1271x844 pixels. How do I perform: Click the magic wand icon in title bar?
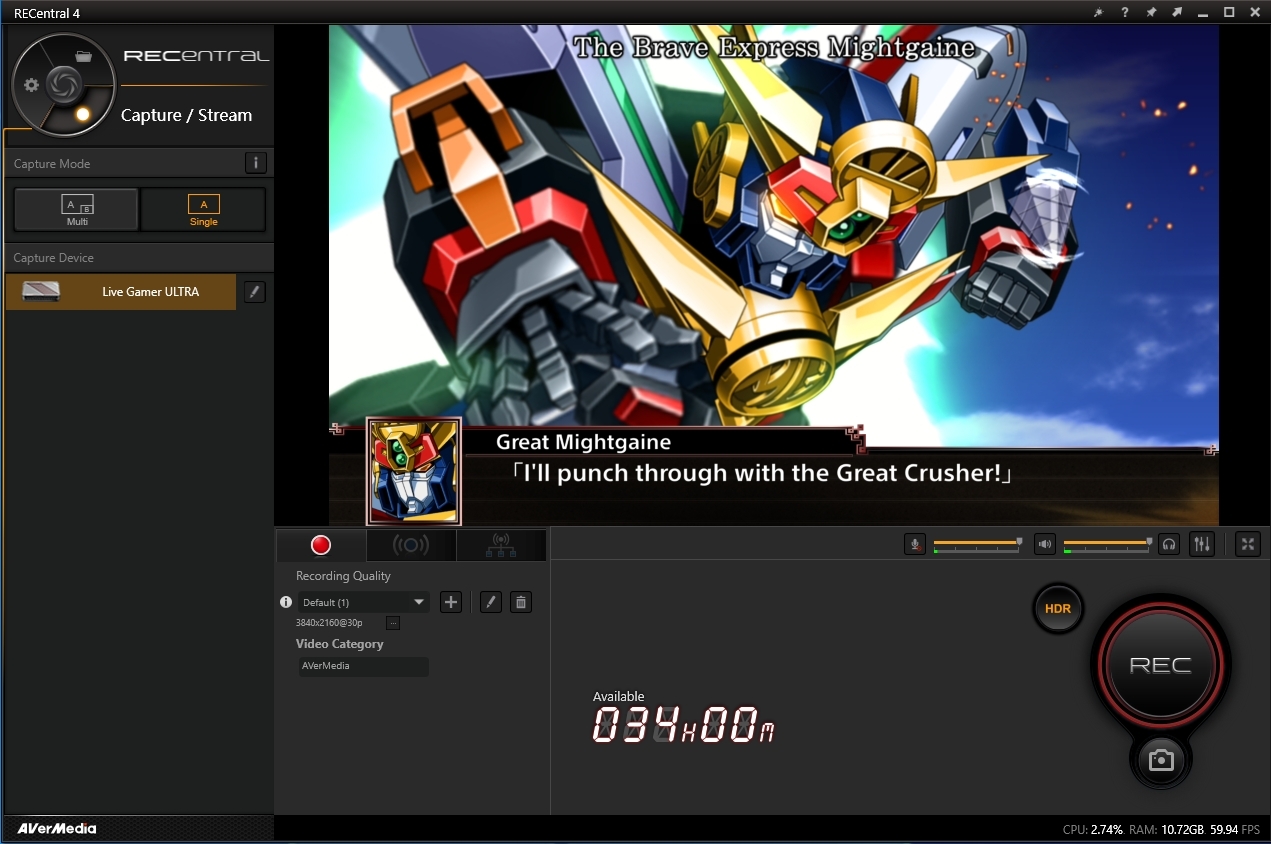(1099, 12)
